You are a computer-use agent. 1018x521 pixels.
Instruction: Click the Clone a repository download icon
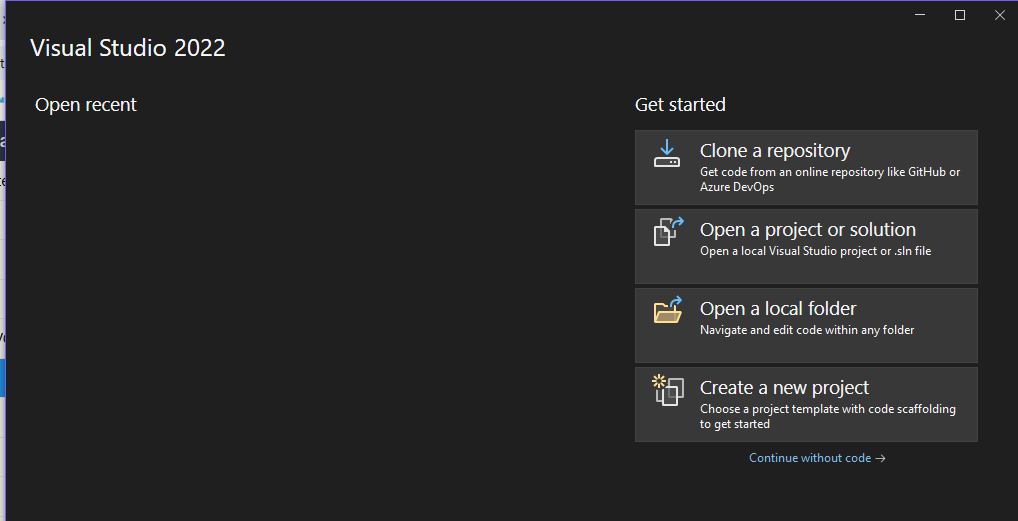point(667,154)
